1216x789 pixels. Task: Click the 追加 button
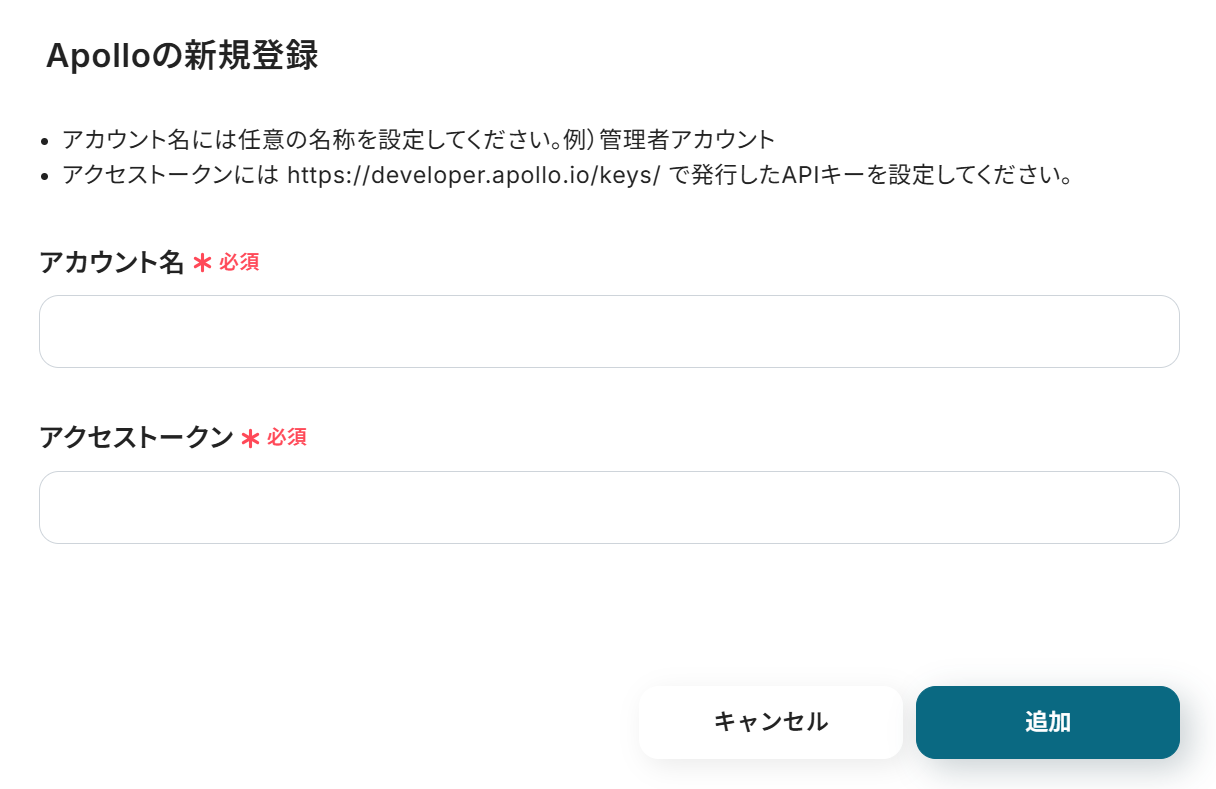tap(1047, 722)
